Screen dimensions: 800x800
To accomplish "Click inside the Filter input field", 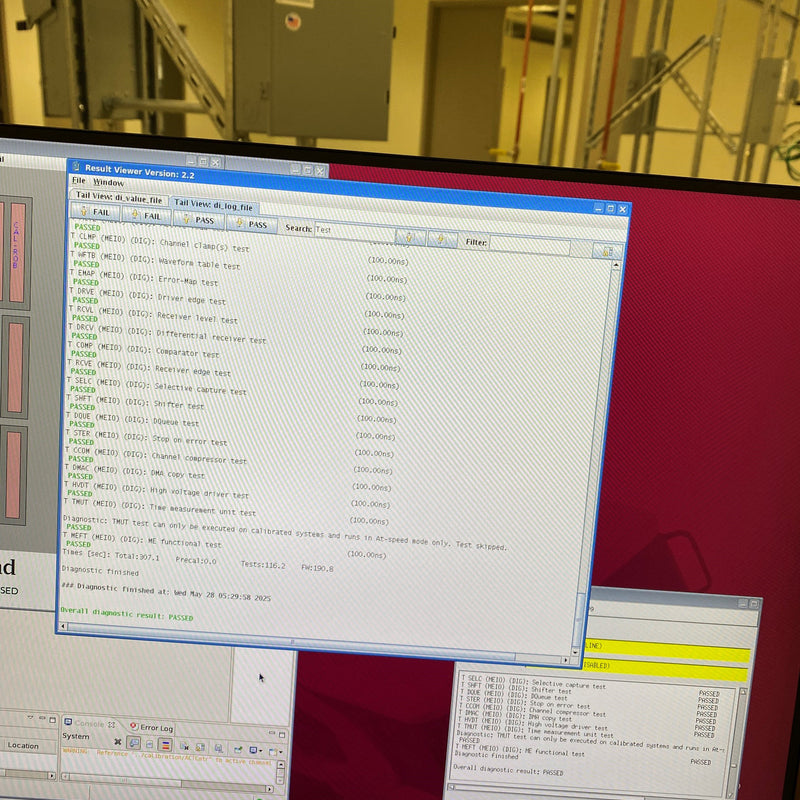I will tap(529, 245).
